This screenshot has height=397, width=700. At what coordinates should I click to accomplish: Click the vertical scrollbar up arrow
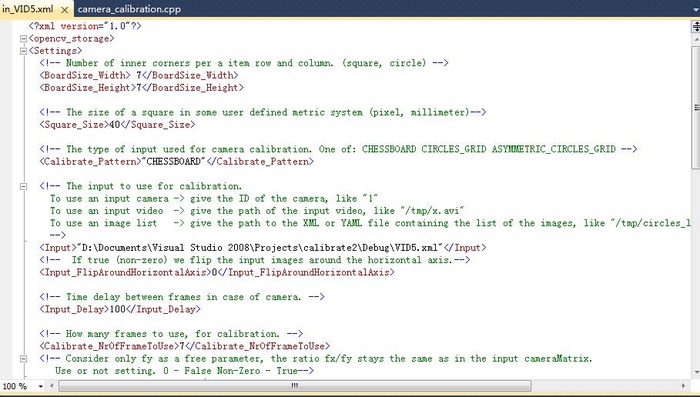click(696, 39)
